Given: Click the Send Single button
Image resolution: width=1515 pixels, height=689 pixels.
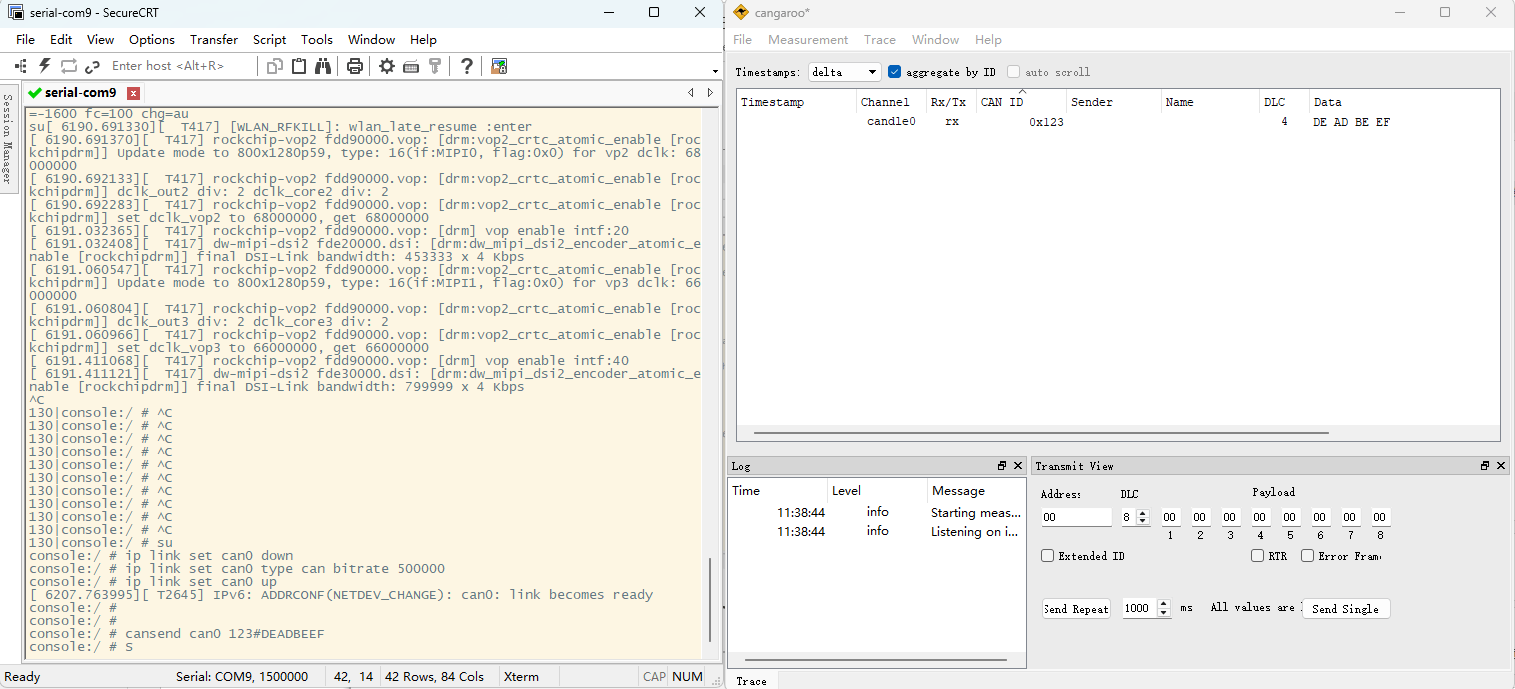Looking at the screenshot, I should [1345, 608].
